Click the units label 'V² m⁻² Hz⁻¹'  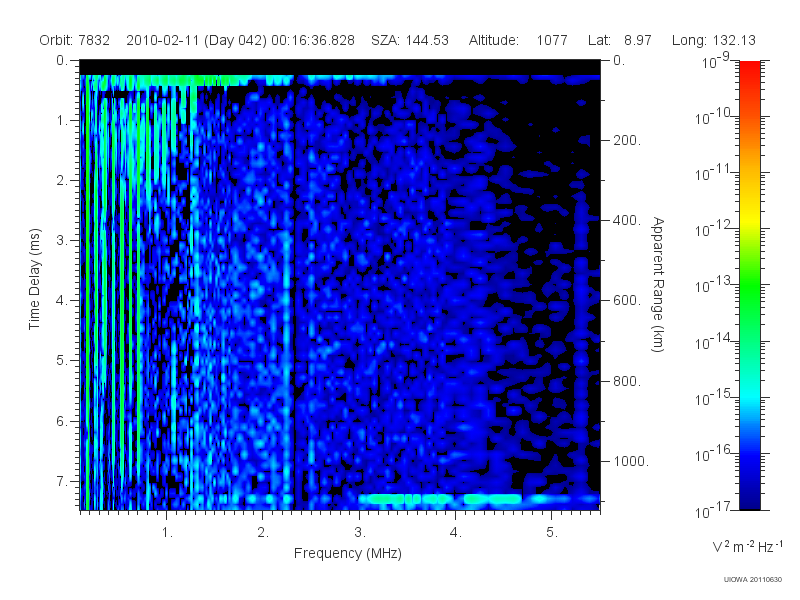[x=747, y=546]
